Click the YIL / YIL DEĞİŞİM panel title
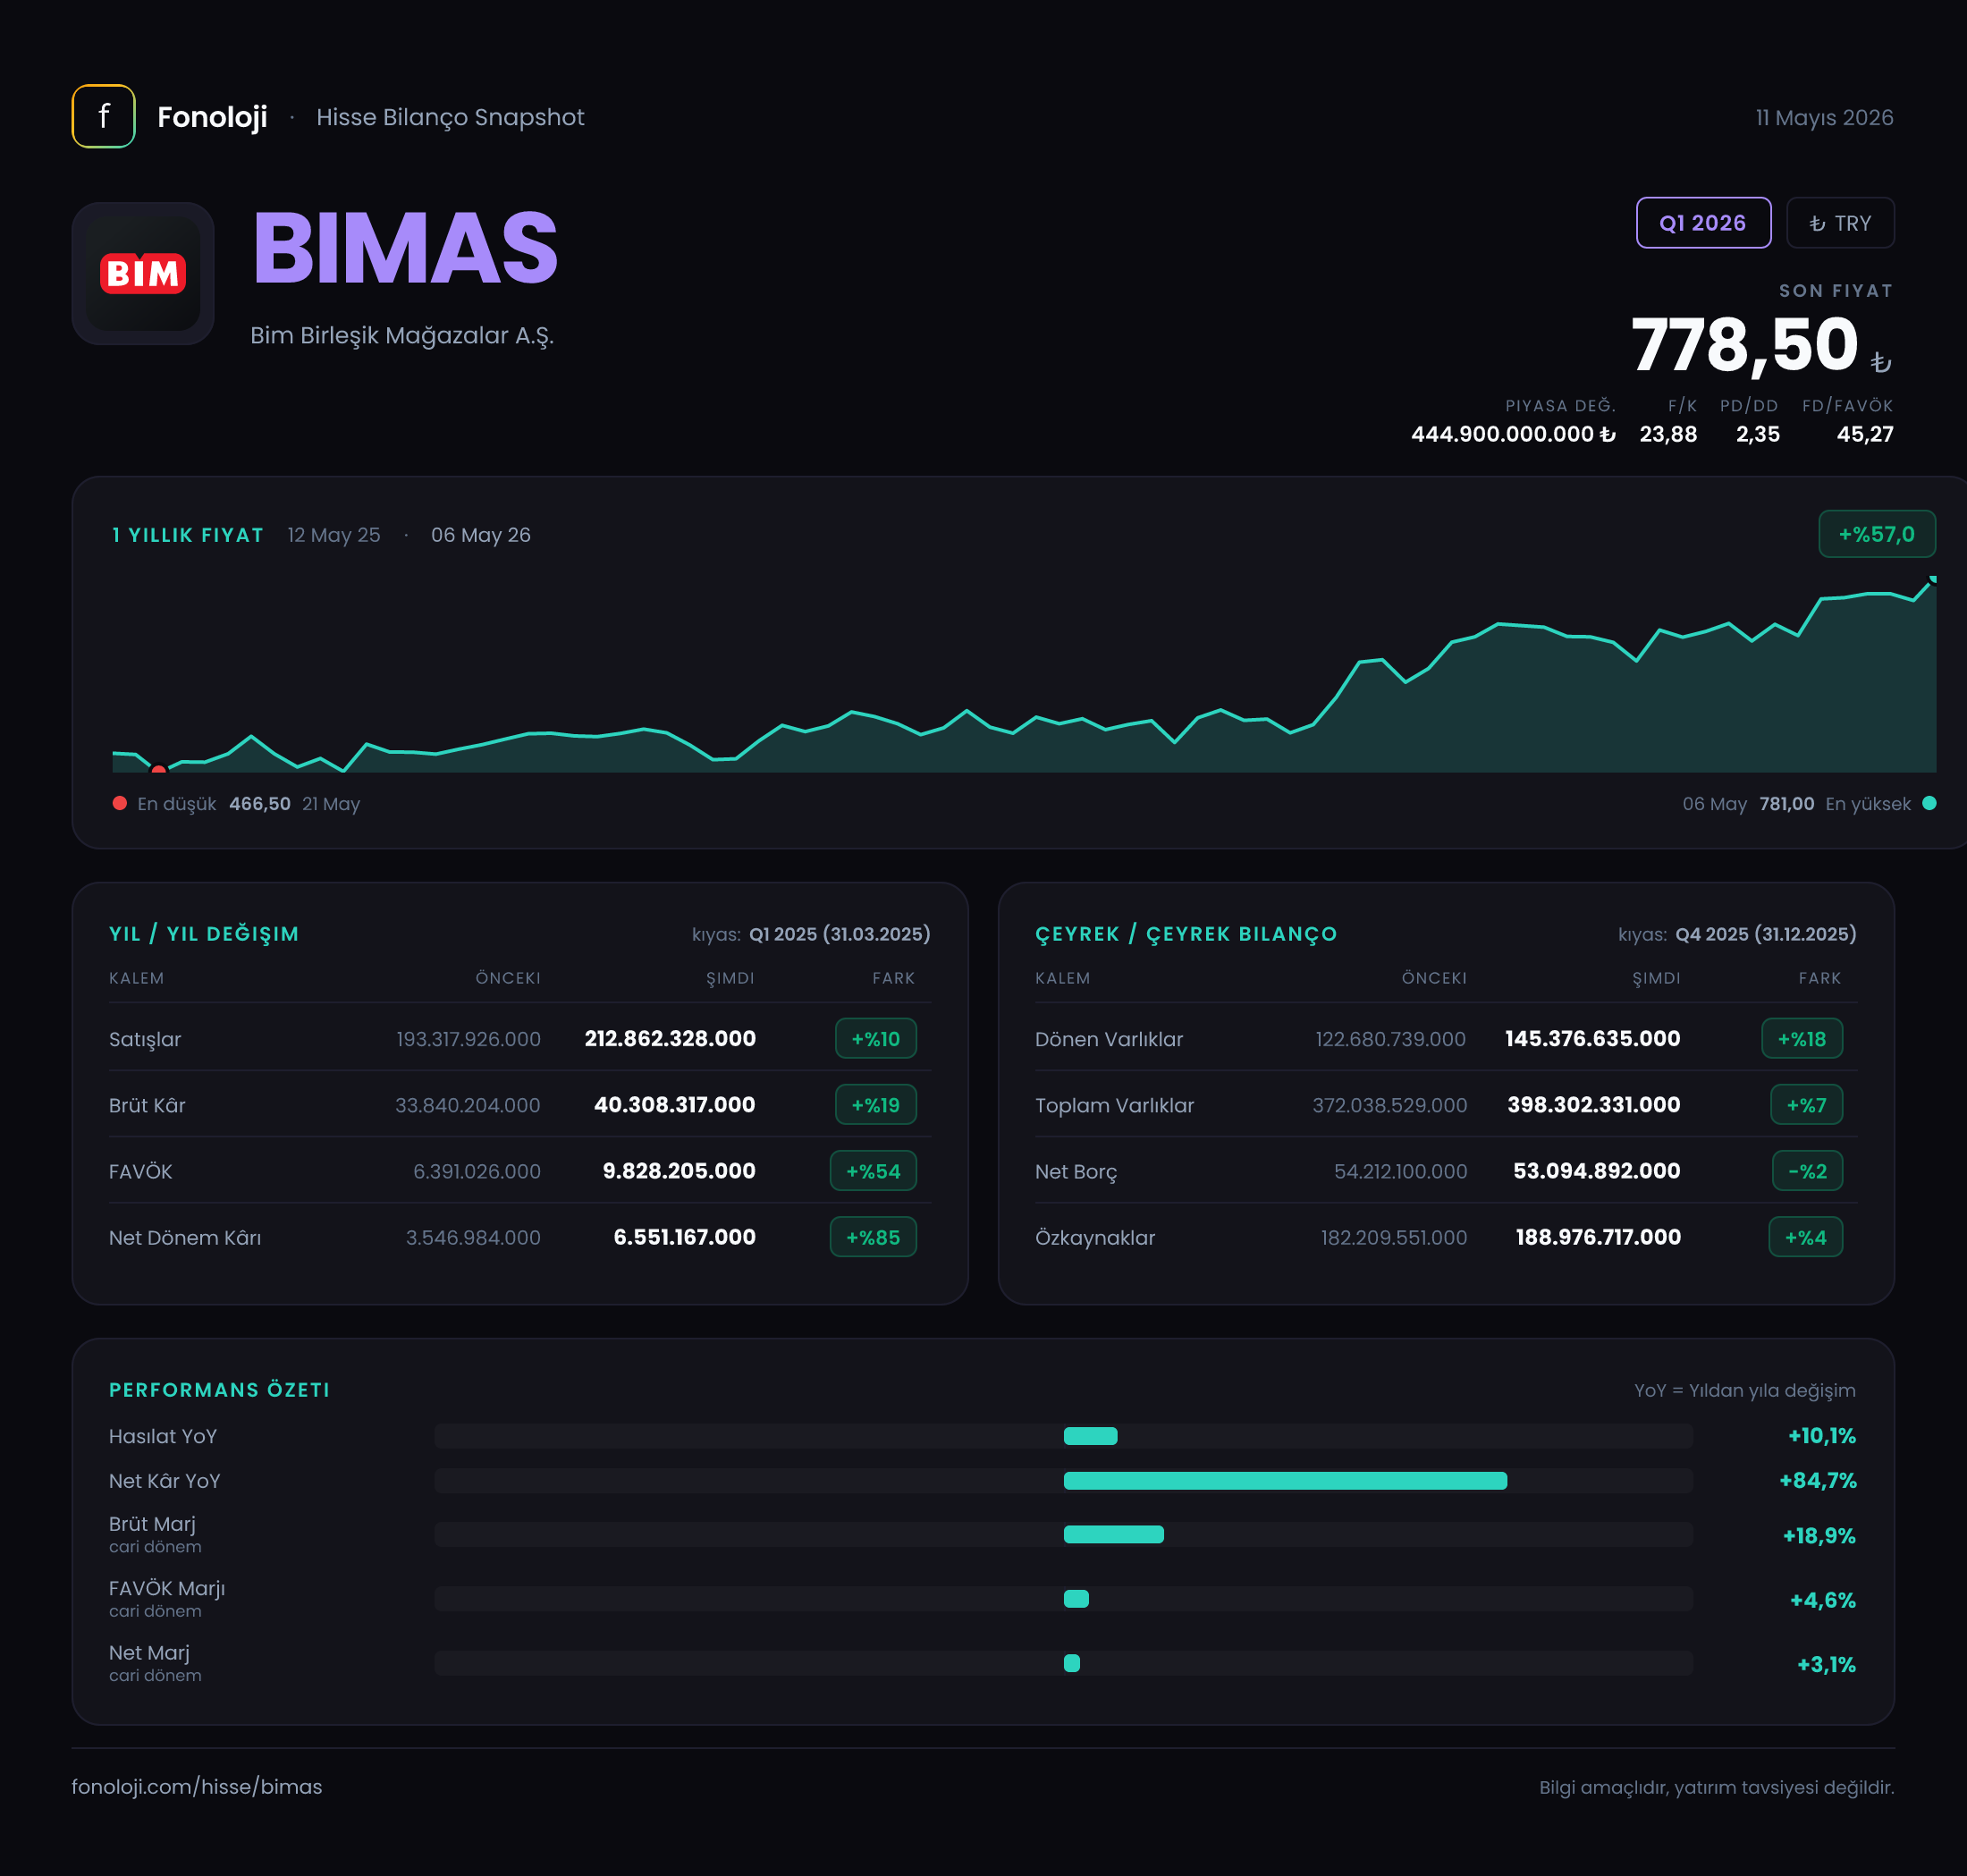The image size is (1967, 1876). point(204,933)
